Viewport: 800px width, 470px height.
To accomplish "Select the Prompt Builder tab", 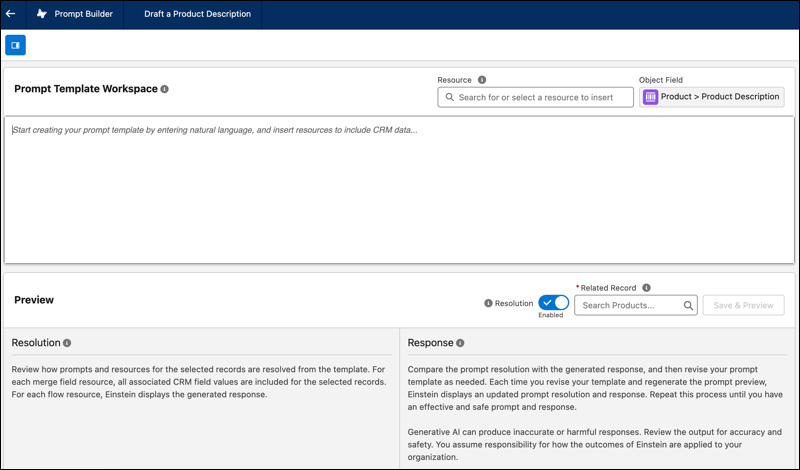I will (83, 14).
